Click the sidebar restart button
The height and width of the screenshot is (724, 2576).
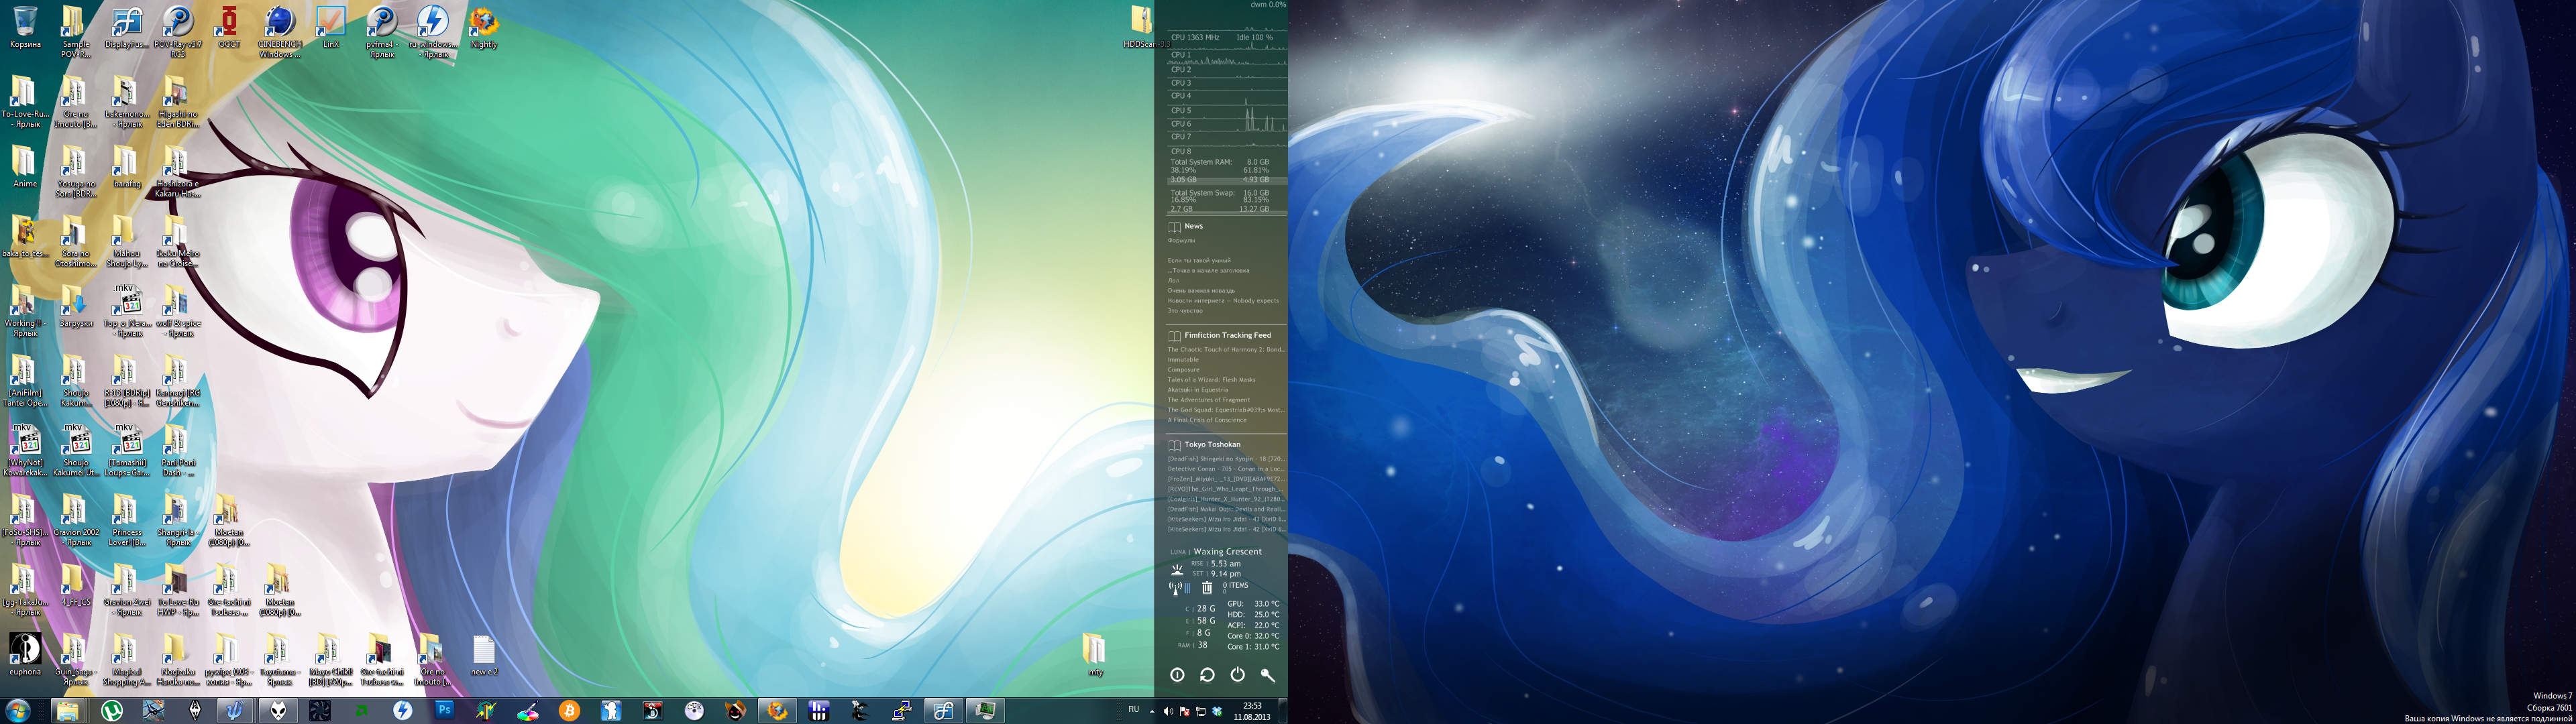tap(1207, 675)
